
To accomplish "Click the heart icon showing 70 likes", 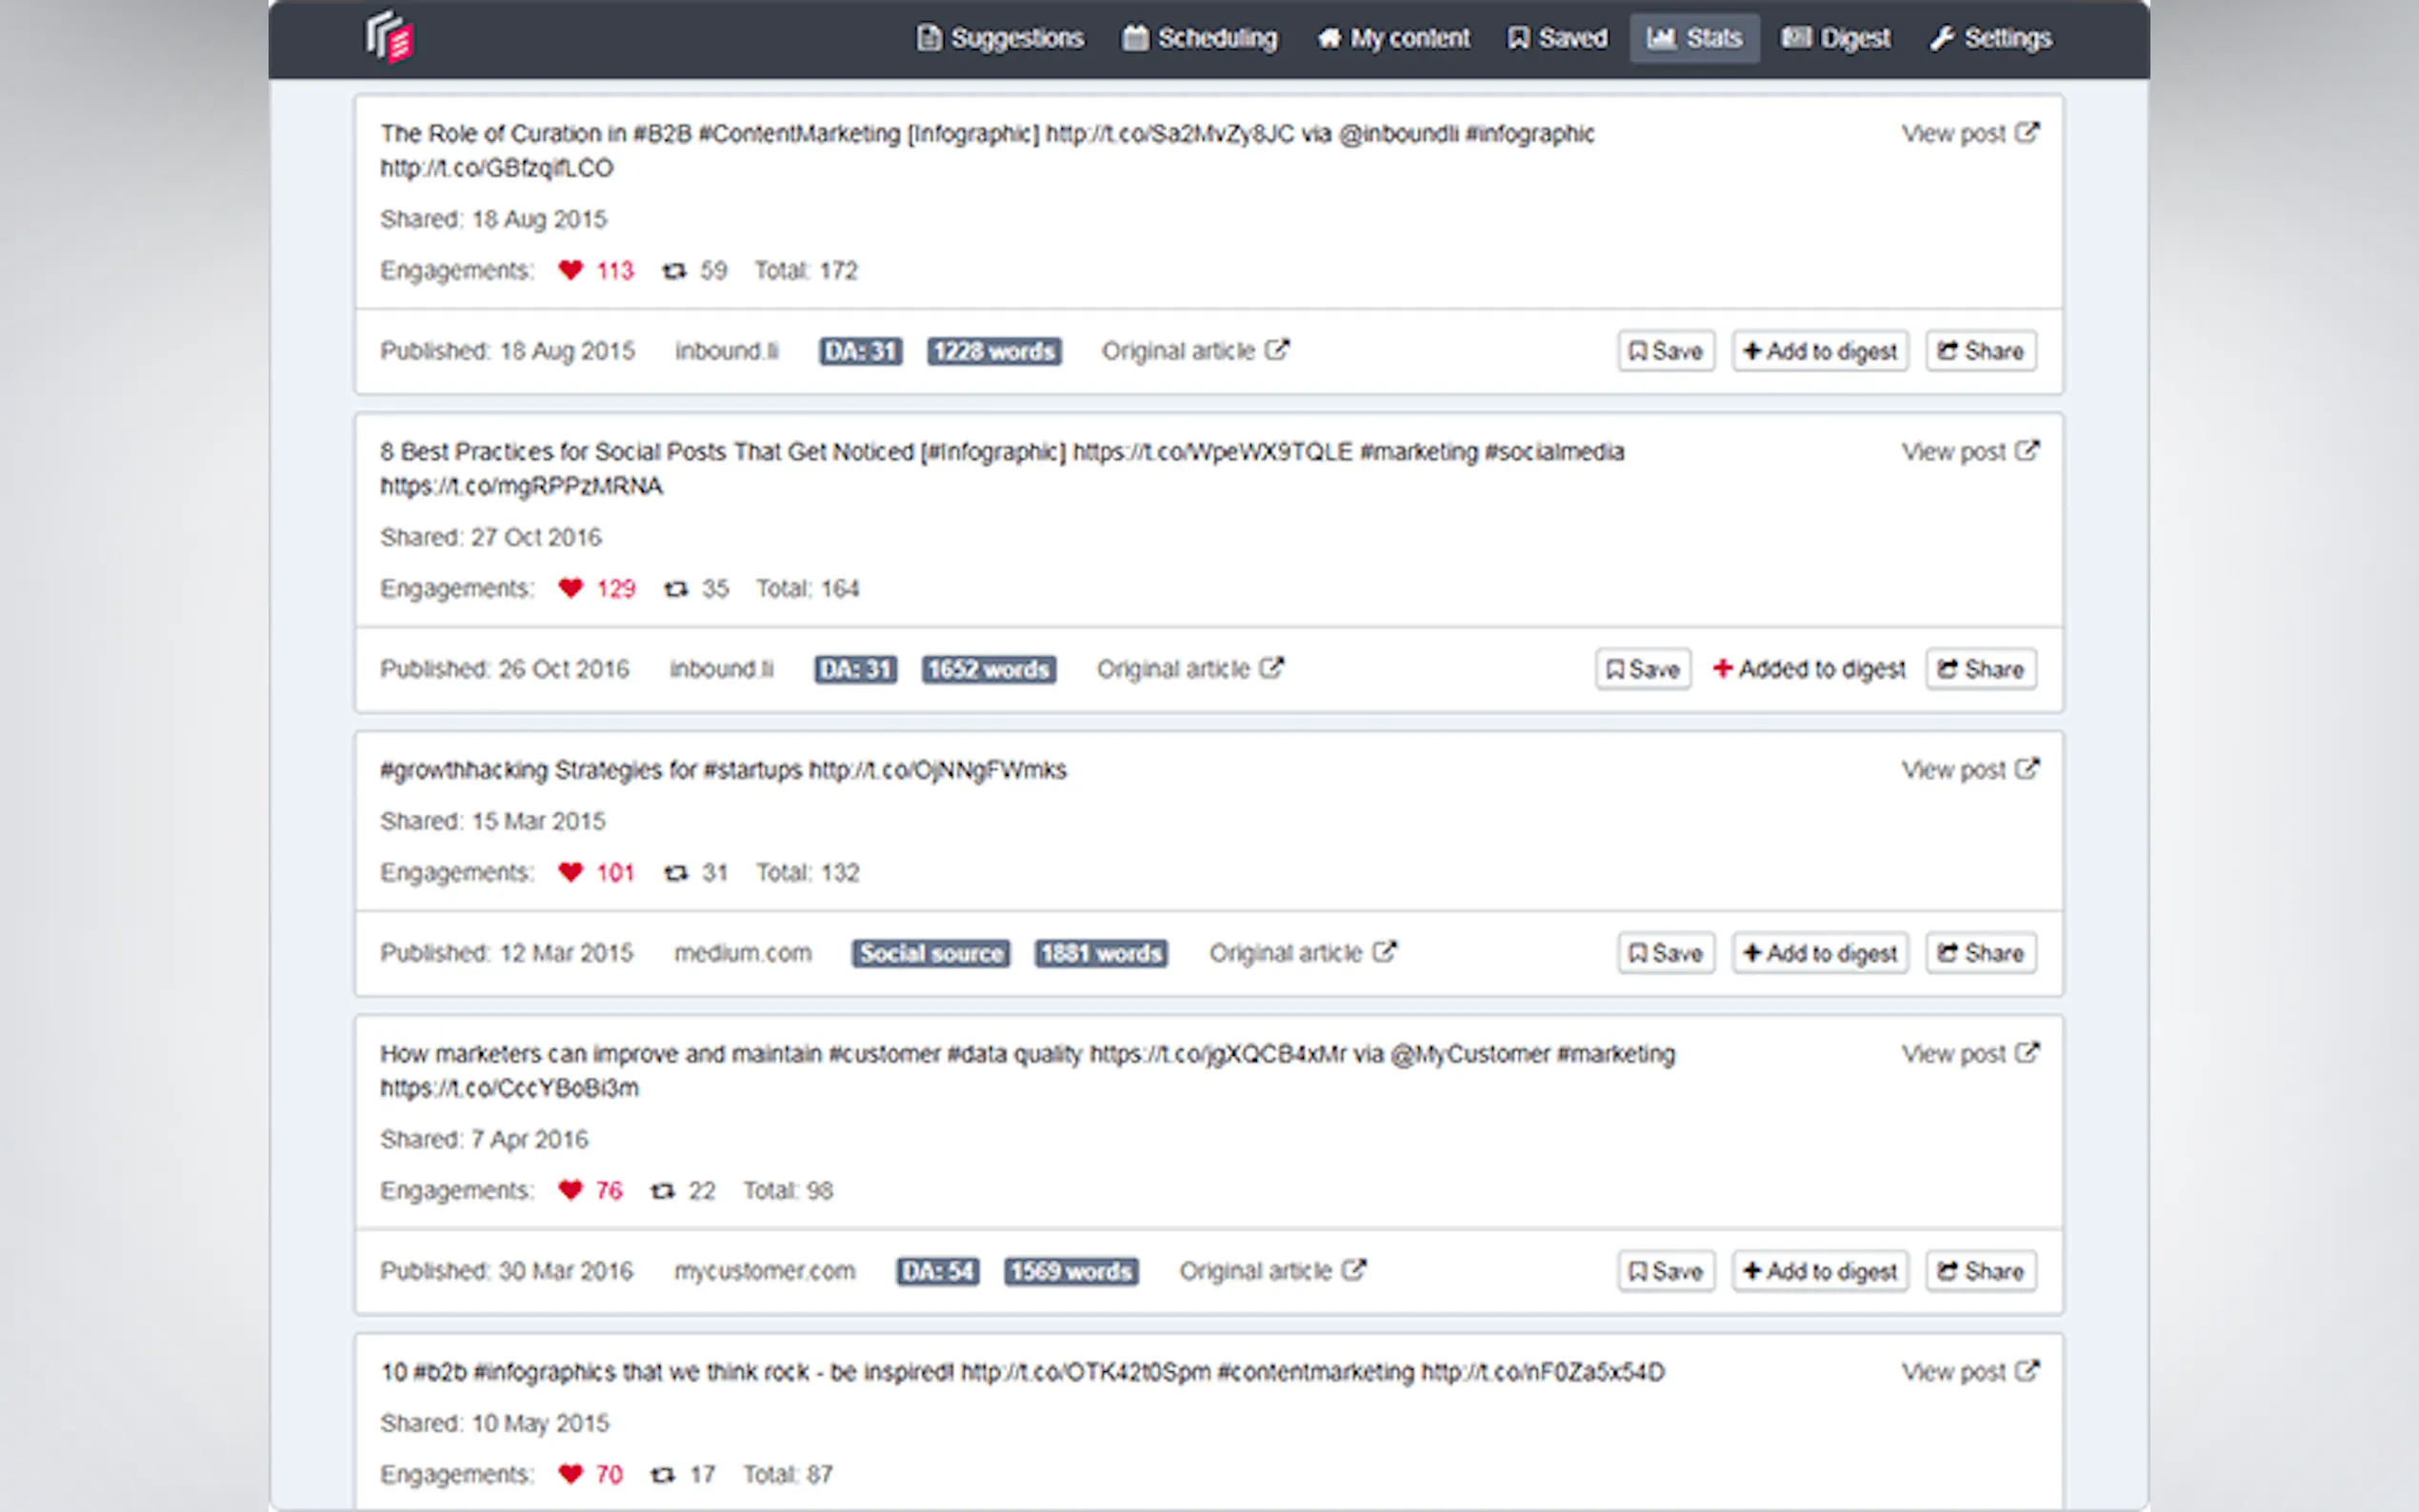I will [x=570, y=1474].
